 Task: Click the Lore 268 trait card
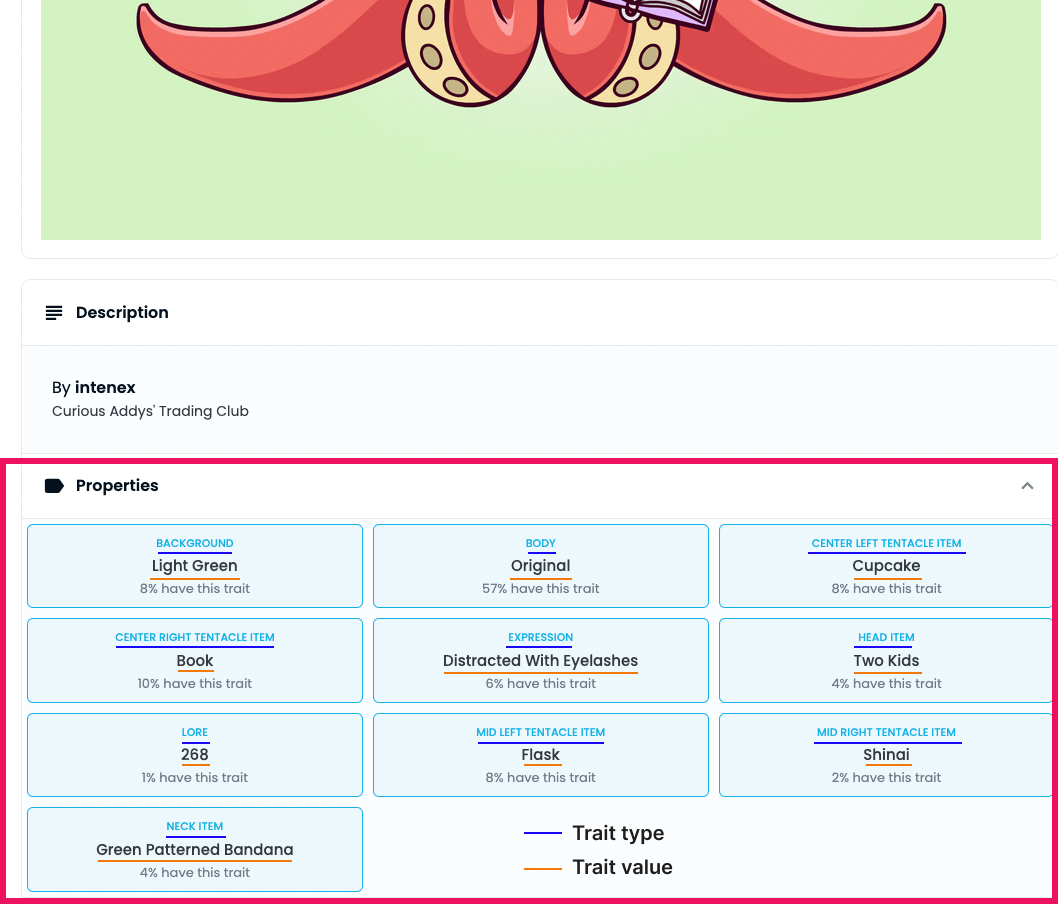tap(195, 755)
